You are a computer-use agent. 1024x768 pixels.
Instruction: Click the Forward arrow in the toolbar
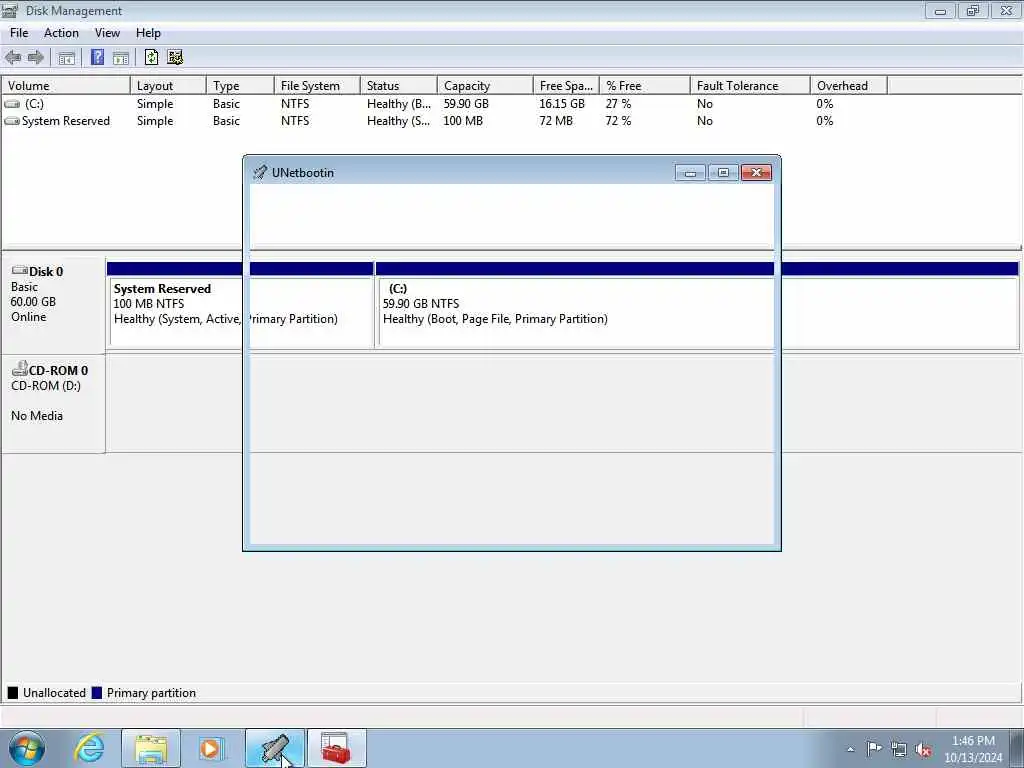point(35,57)
